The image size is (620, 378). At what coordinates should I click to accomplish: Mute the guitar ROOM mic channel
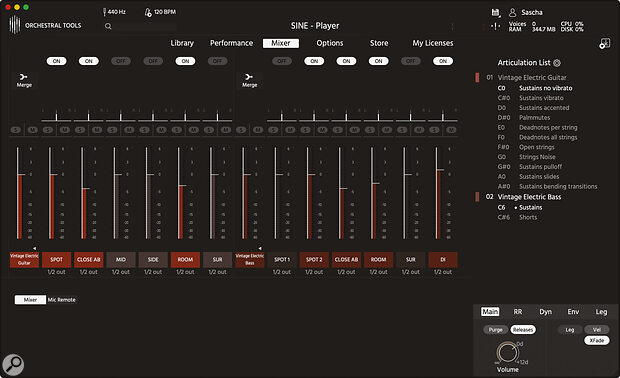pos(193,130)
